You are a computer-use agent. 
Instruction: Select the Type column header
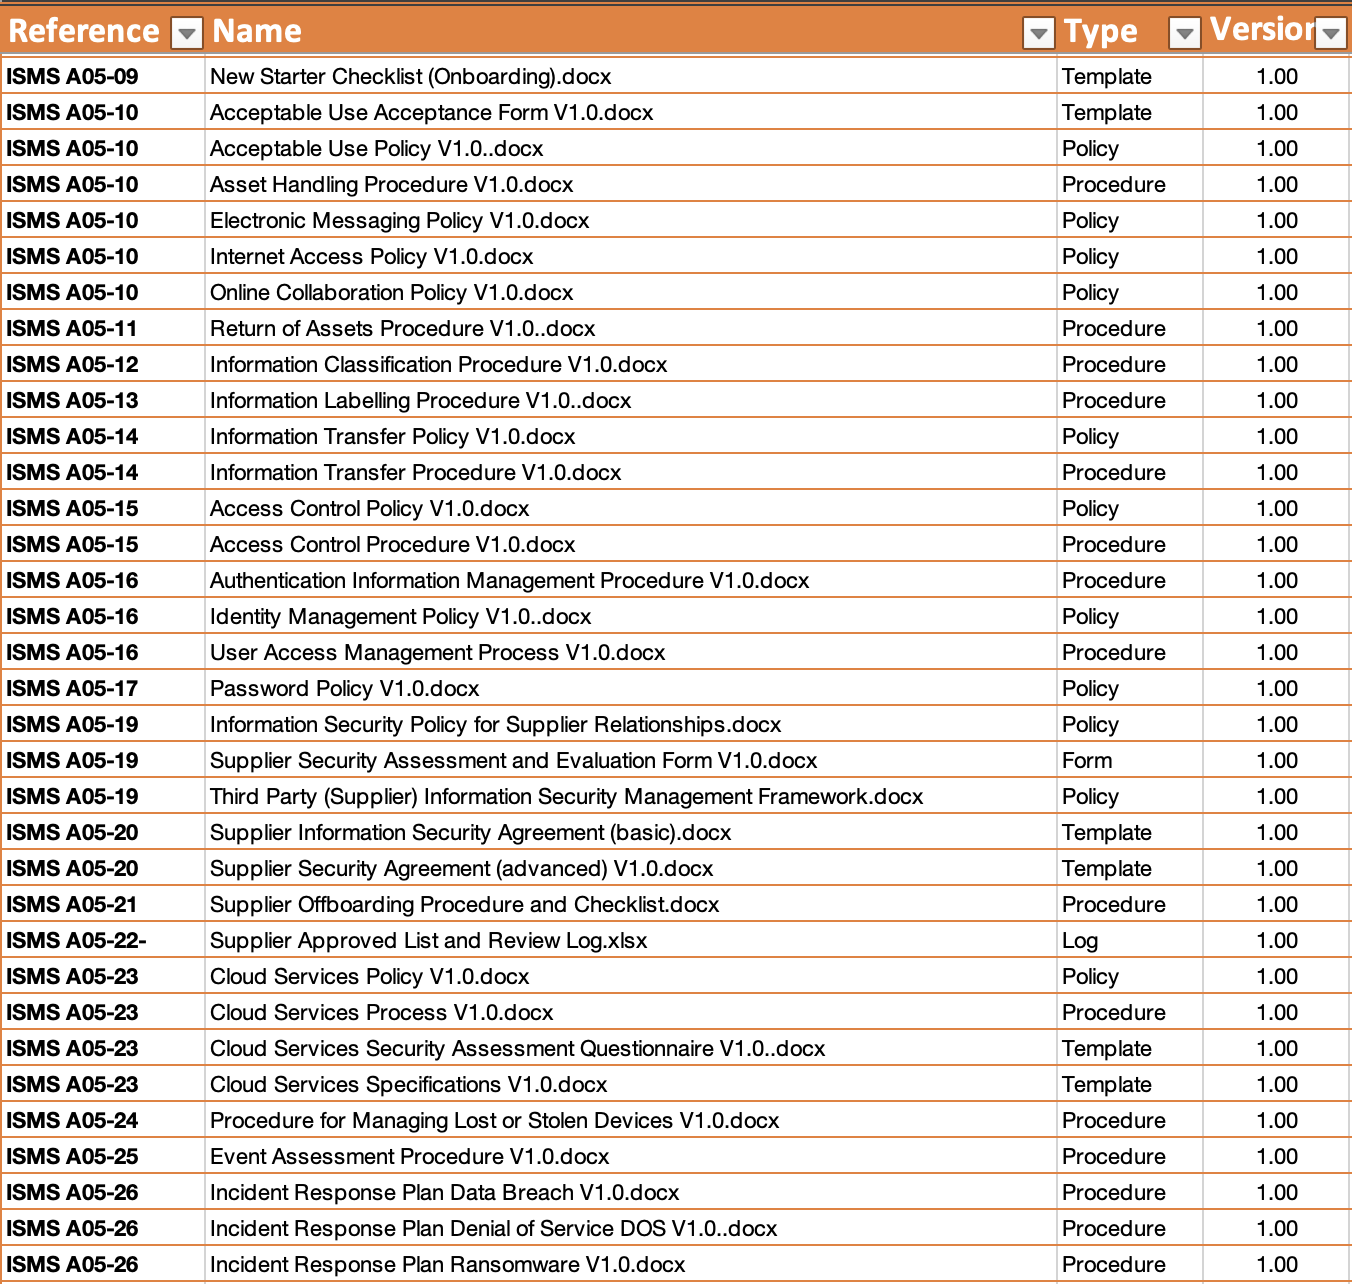1130,30
